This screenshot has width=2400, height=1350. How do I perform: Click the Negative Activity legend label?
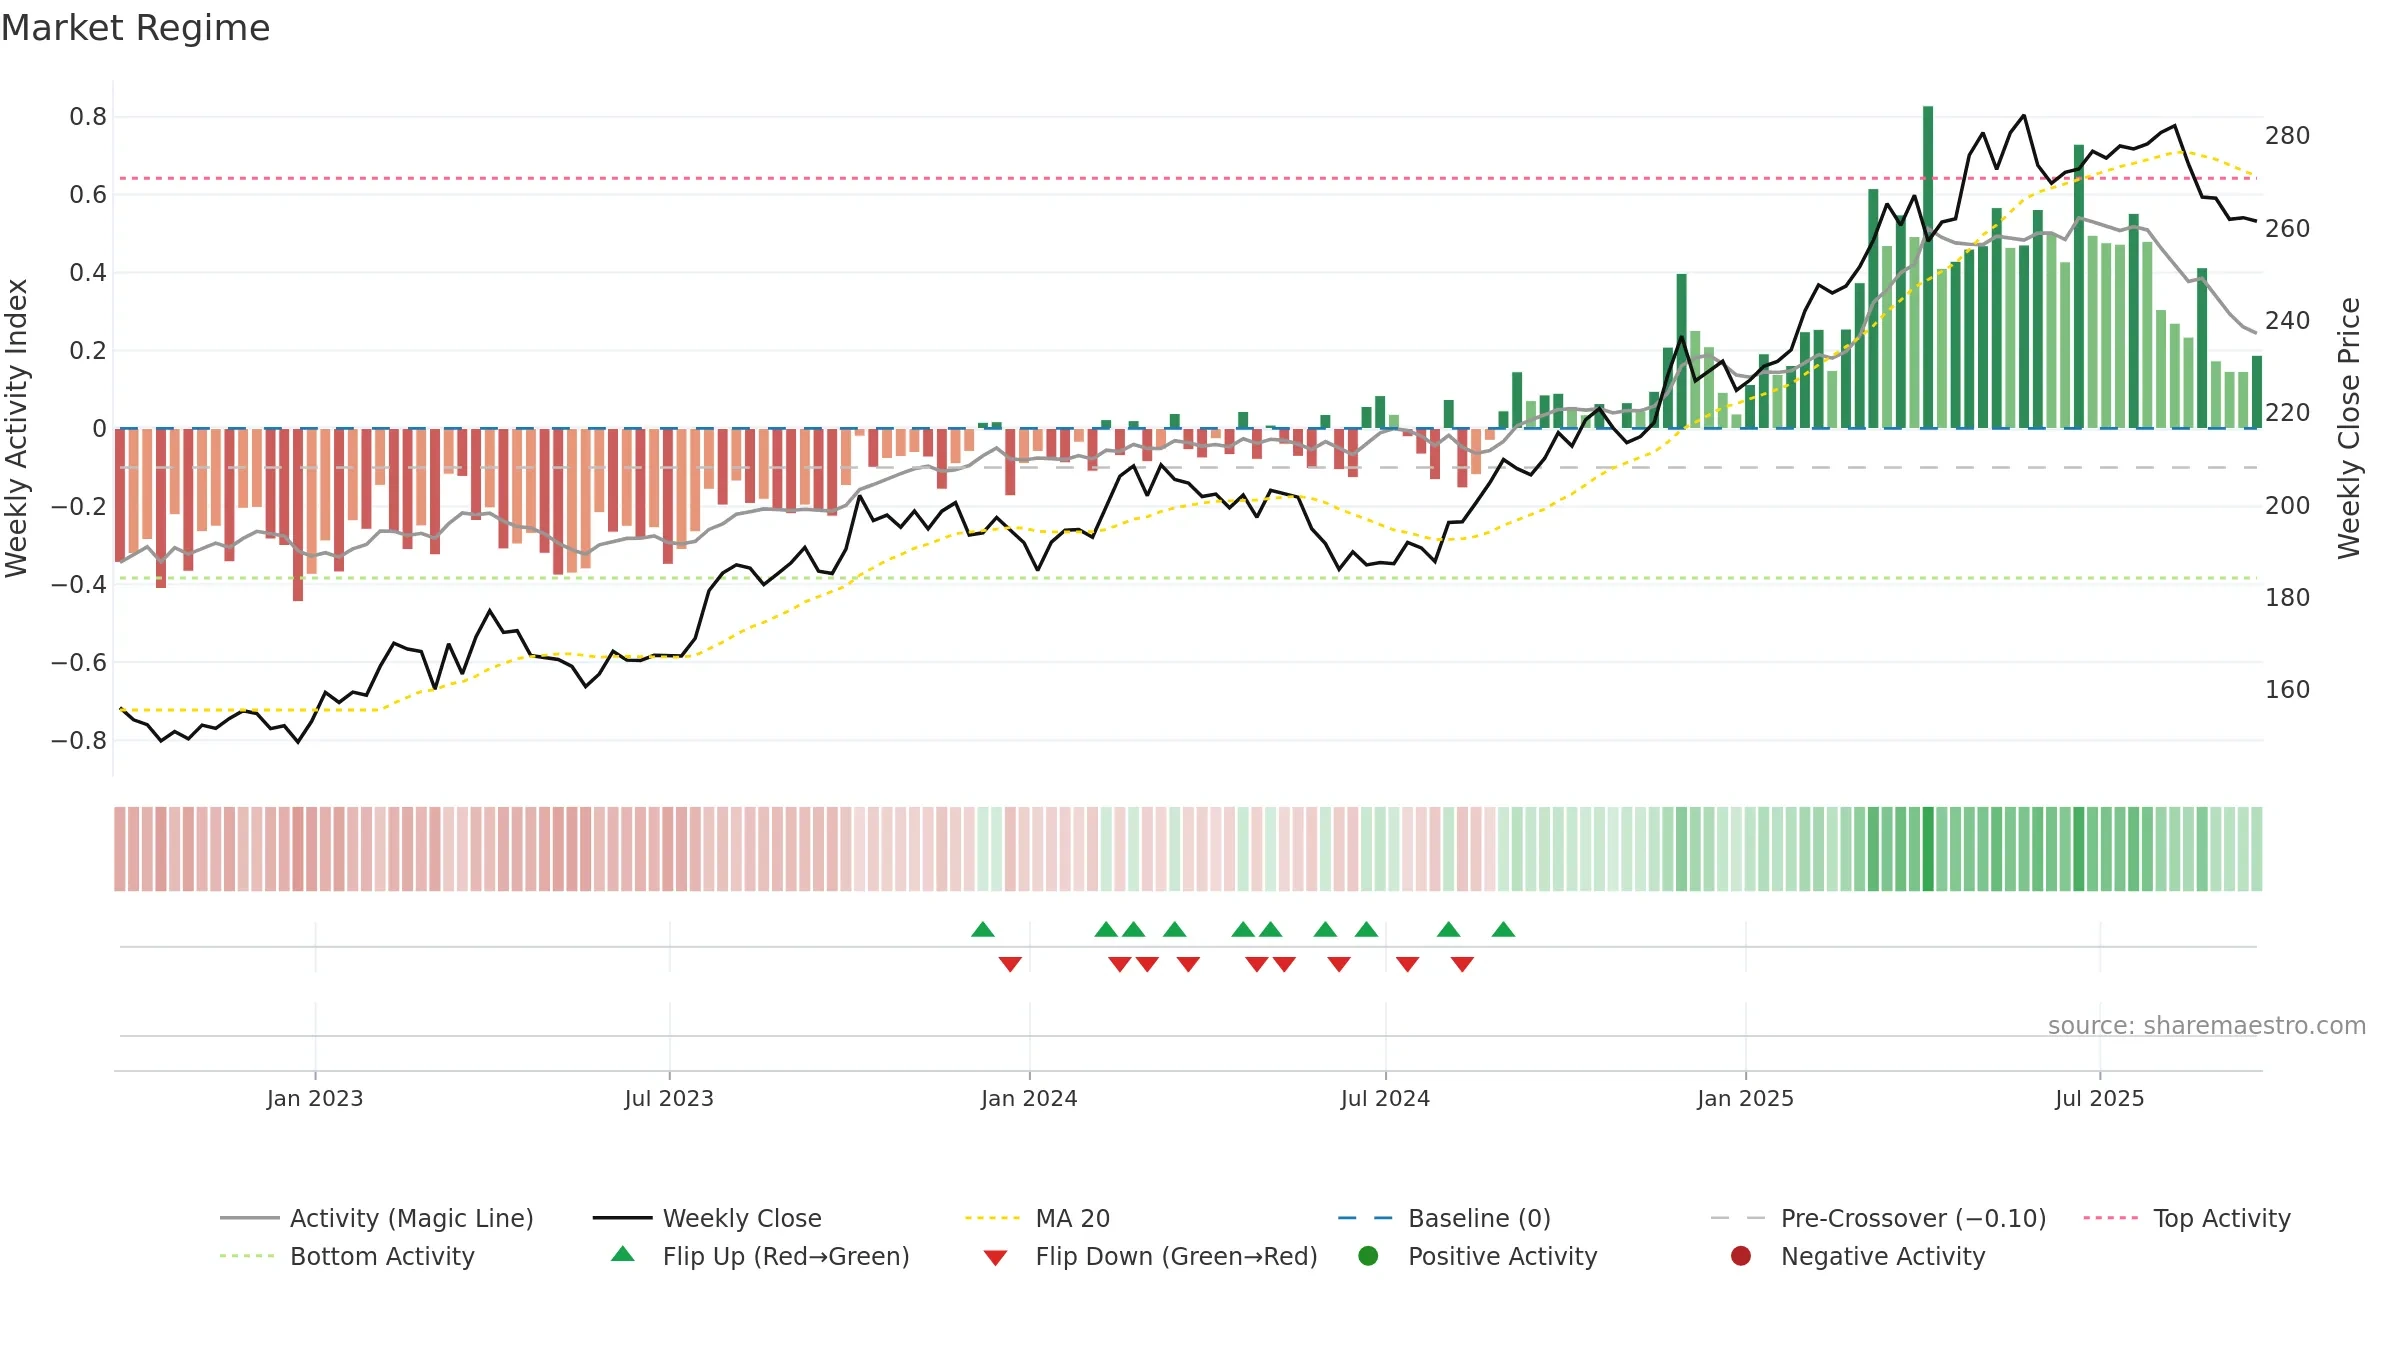coord(1883,1256)
